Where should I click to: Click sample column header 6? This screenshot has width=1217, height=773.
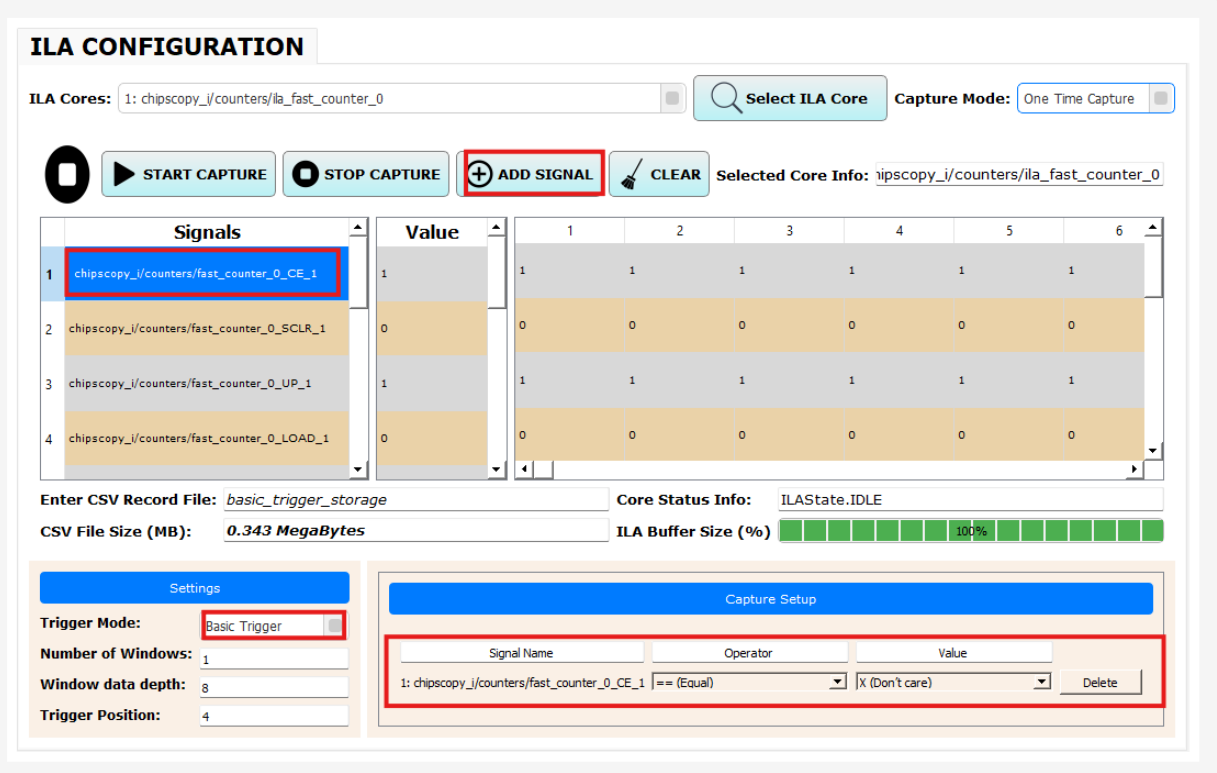1104,231
